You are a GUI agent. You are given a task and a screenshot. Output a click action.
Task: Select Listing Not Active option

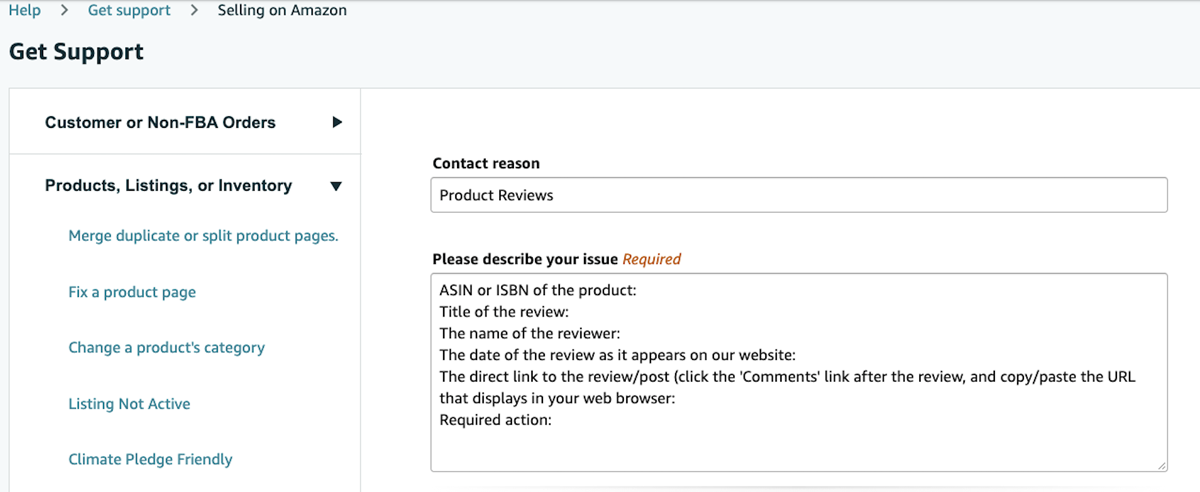pos(129,404)
